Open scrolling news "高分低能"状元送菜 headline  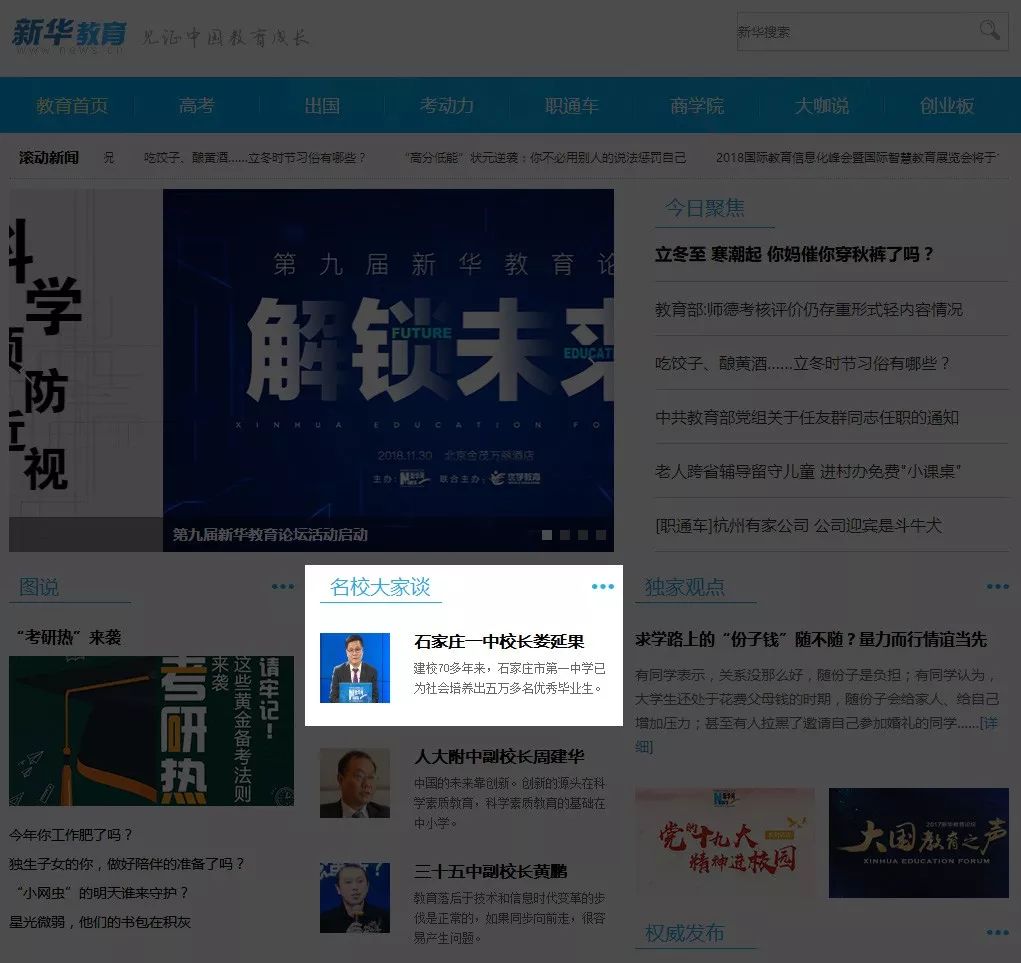point(545,158)
